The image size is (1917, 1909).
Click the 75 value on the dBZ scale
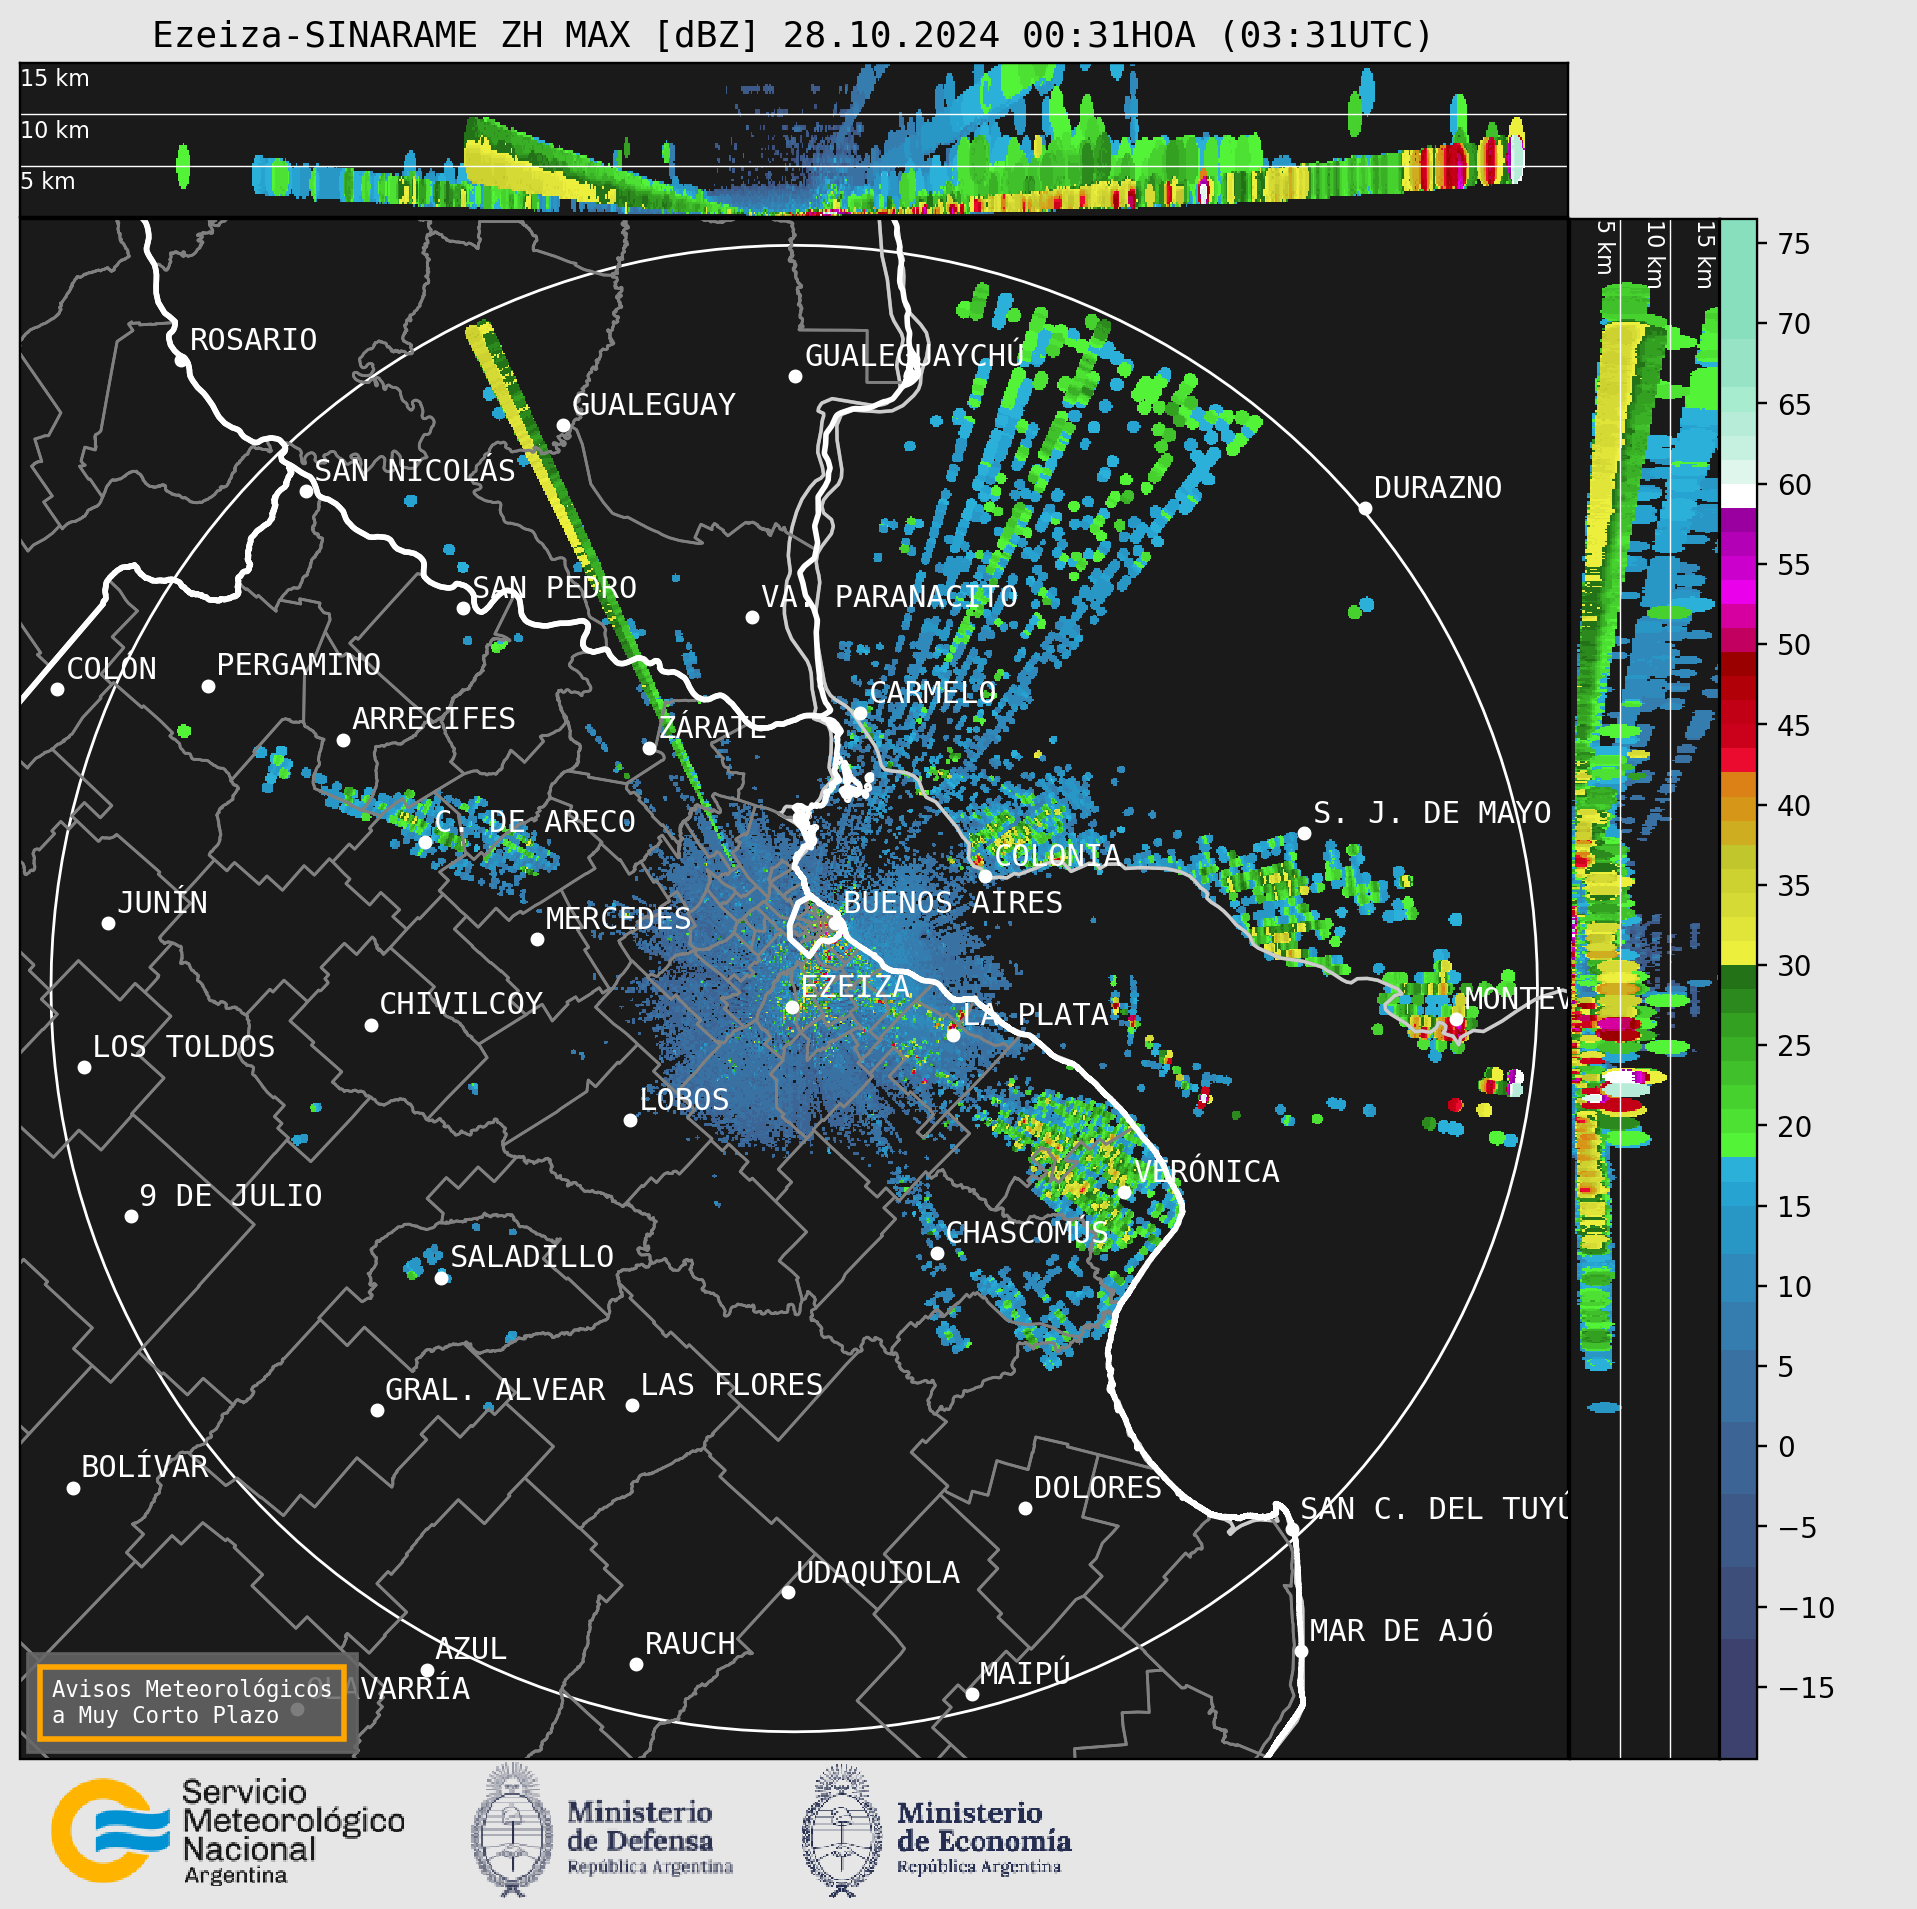click(1794, 244)
